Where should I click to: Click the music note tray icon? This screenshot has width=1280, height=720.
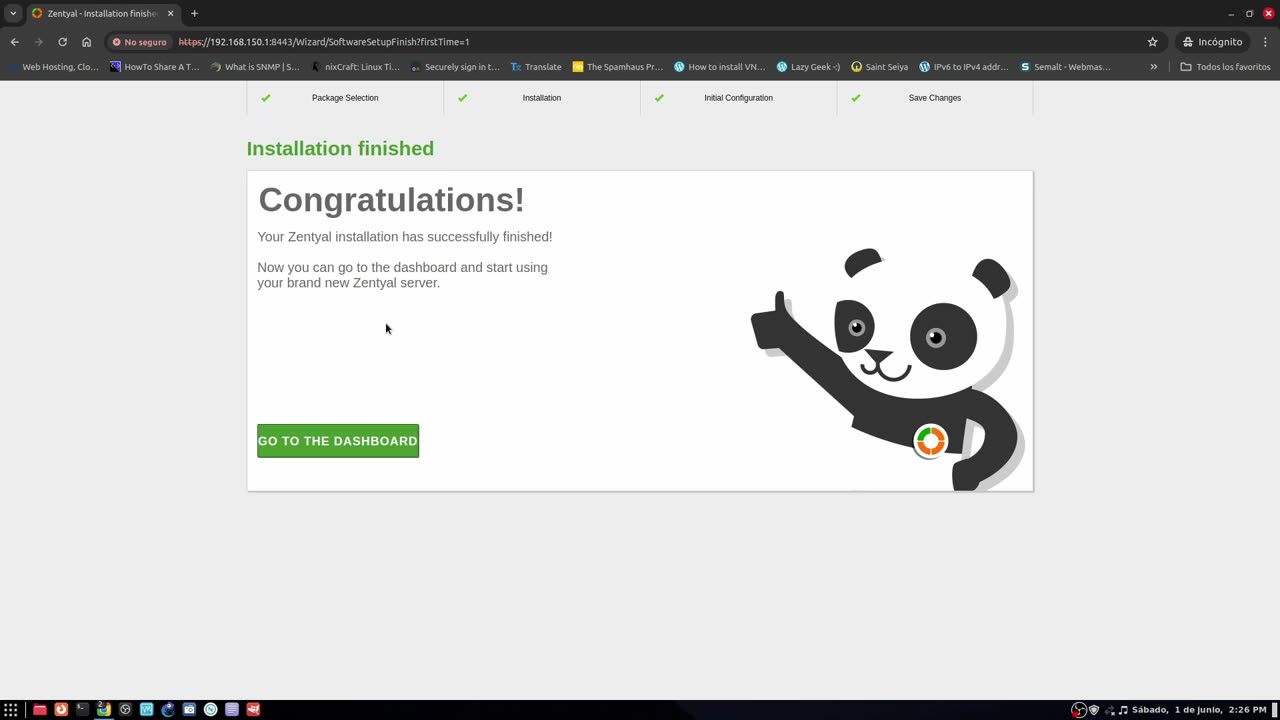(x=1123, y=710)
